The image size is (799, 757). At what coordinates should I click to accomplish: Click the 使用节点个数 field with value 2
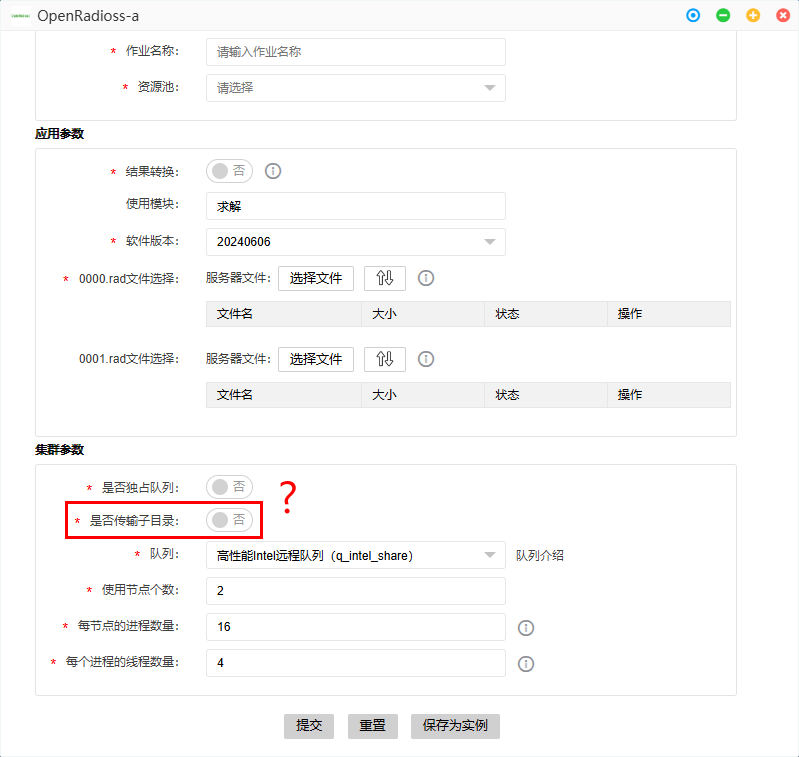[x=356, y=591]
